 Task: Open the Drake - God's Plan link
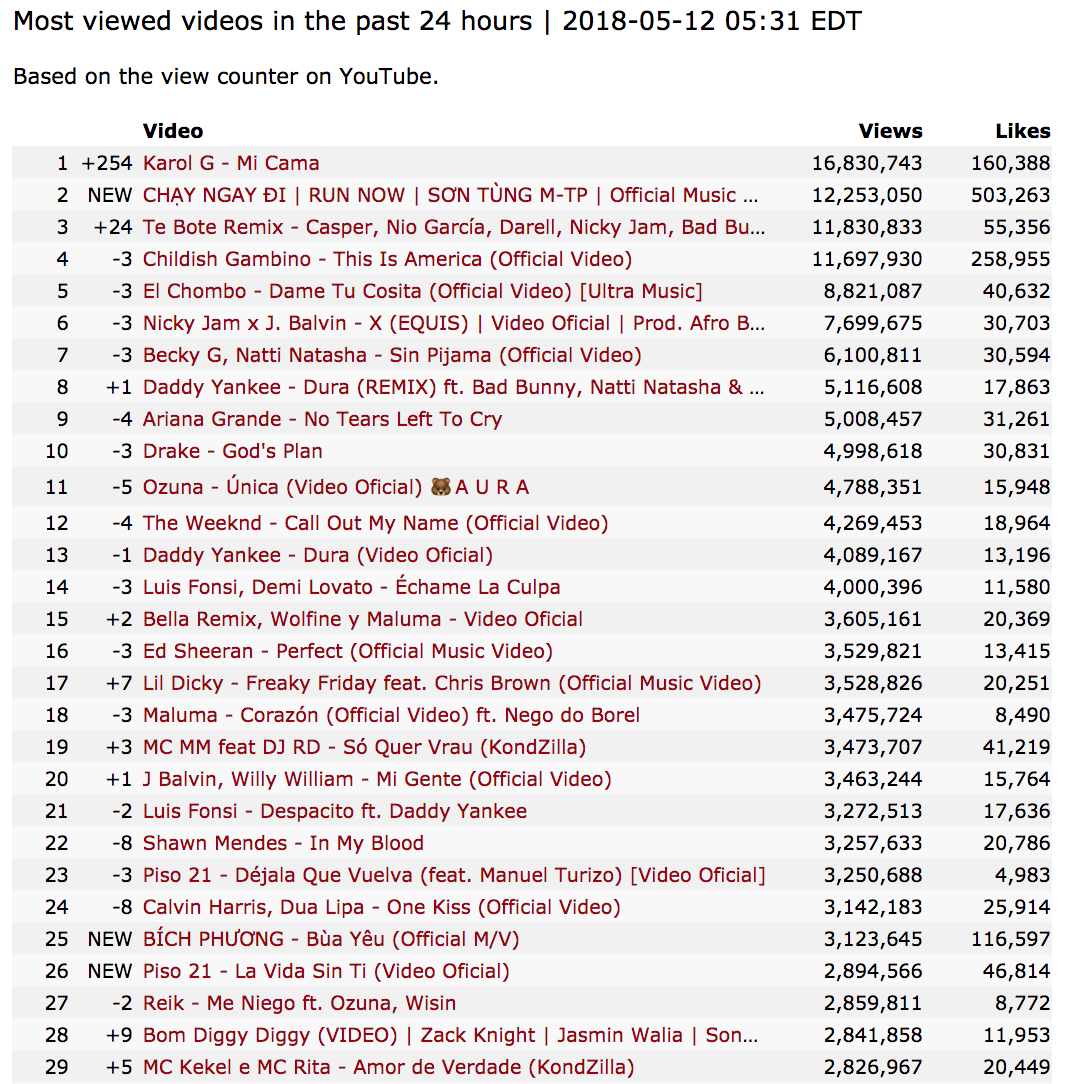click(x=232, y=451)
